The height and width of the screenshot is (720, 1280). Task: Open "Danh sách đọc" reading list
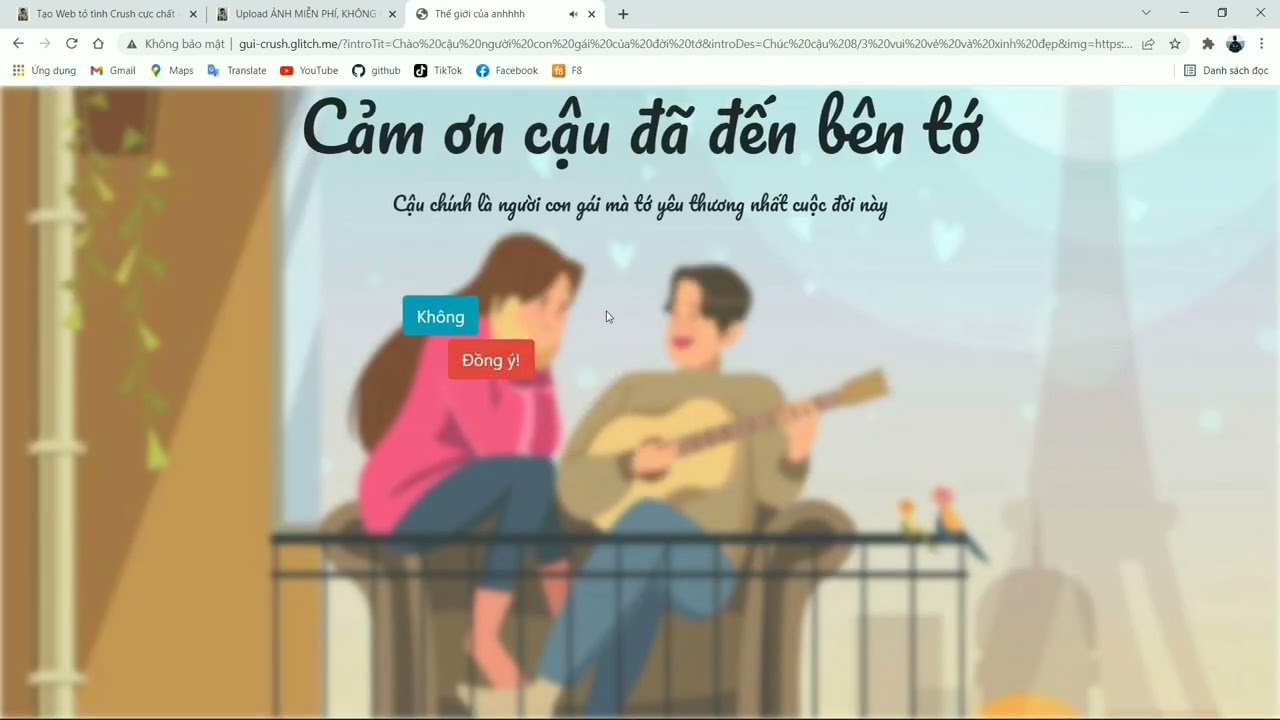1226,70
